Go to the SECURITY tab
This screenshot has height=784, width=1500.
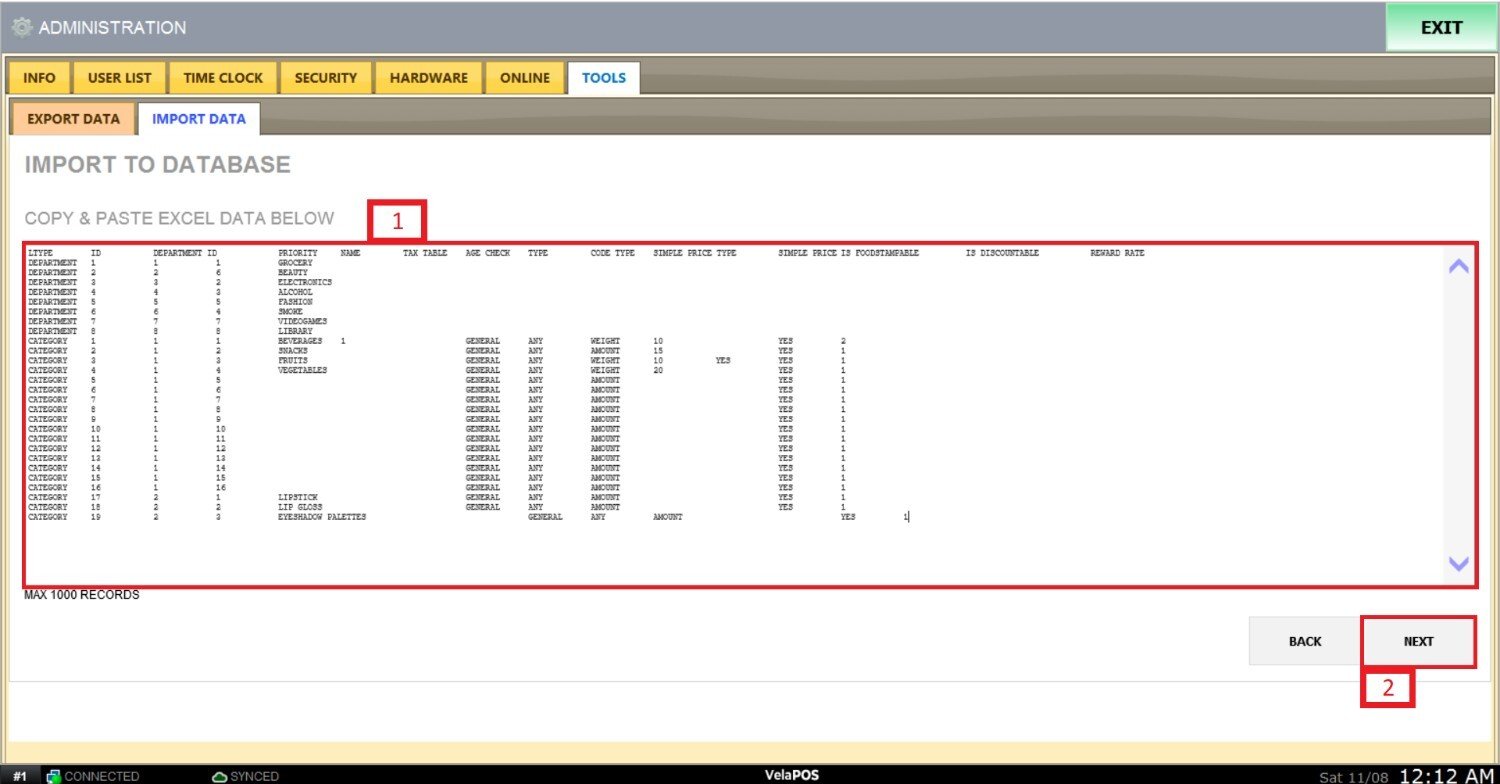coord(325,78)
